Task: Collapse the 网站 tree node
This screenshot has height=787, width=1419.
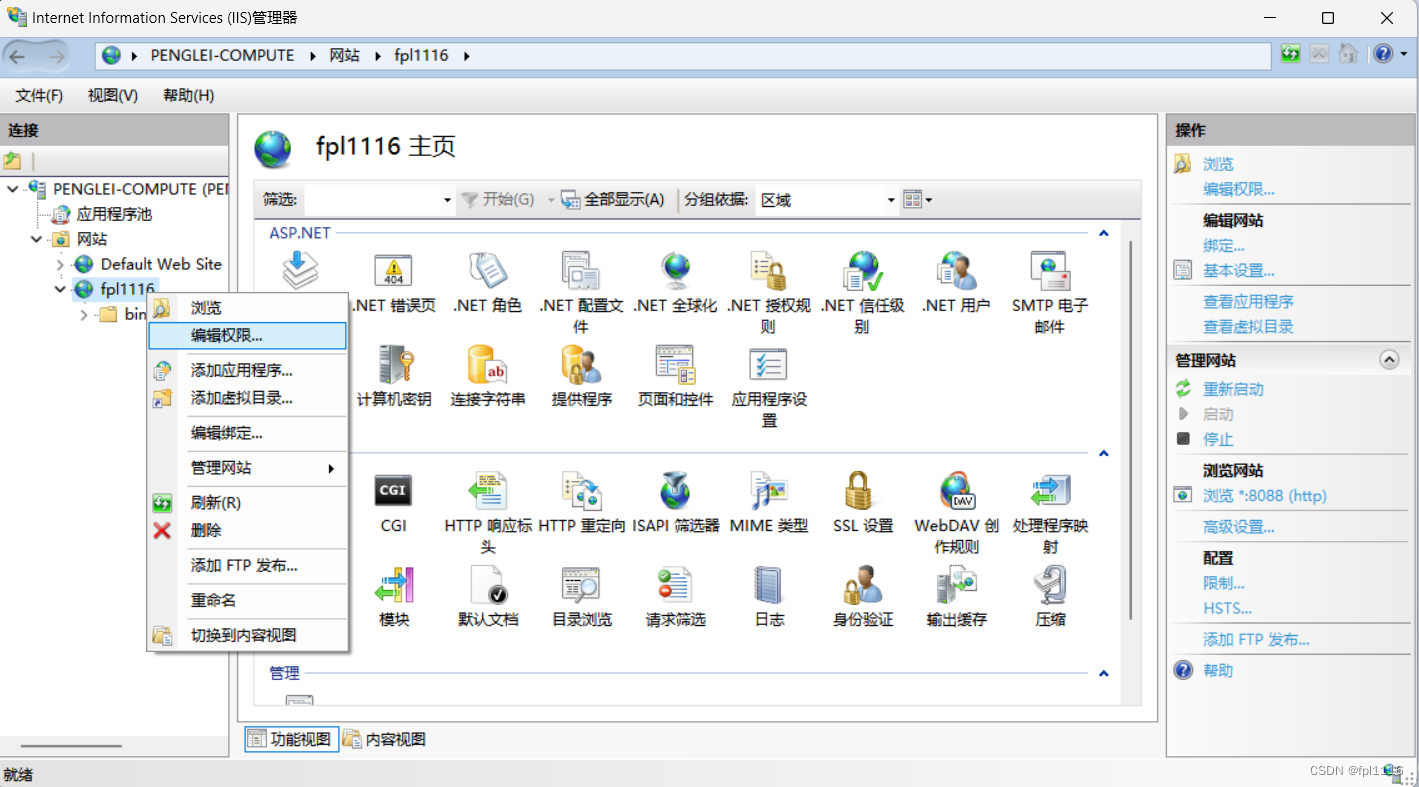Action: click(x=36, y=239)
